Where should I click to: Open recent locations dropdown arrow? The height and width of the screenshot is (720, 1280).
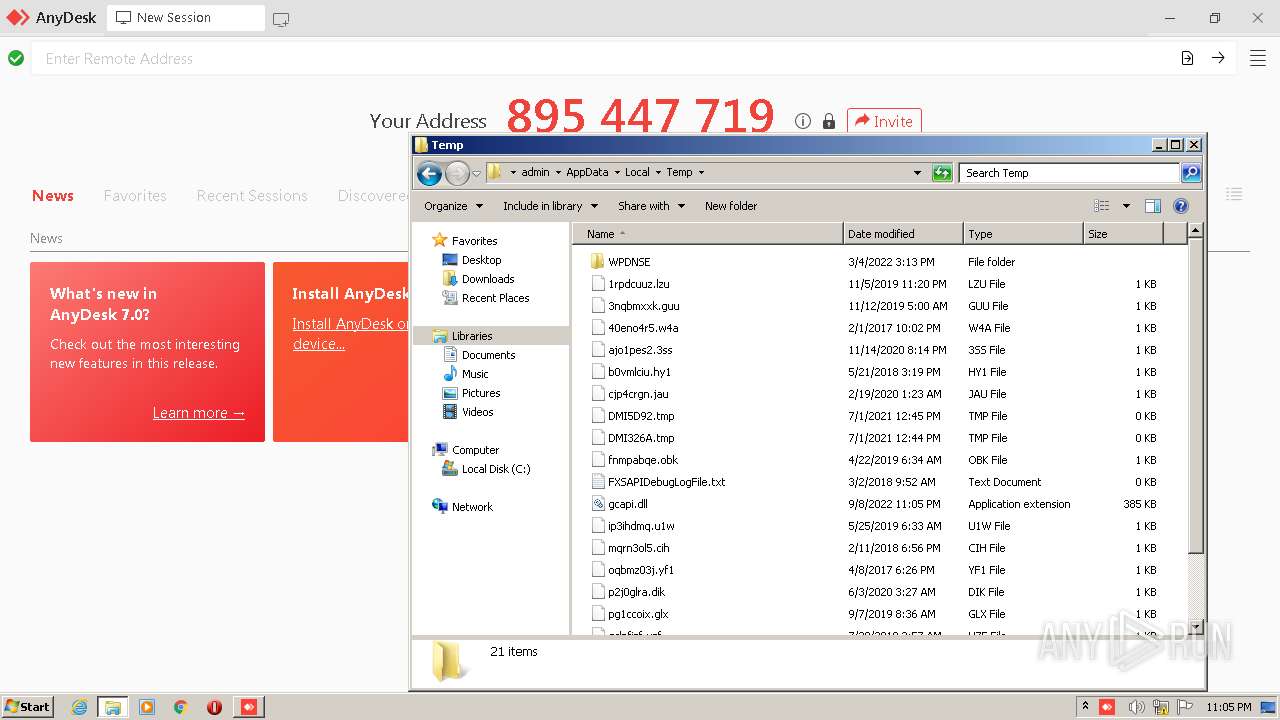tap(477, 174)
